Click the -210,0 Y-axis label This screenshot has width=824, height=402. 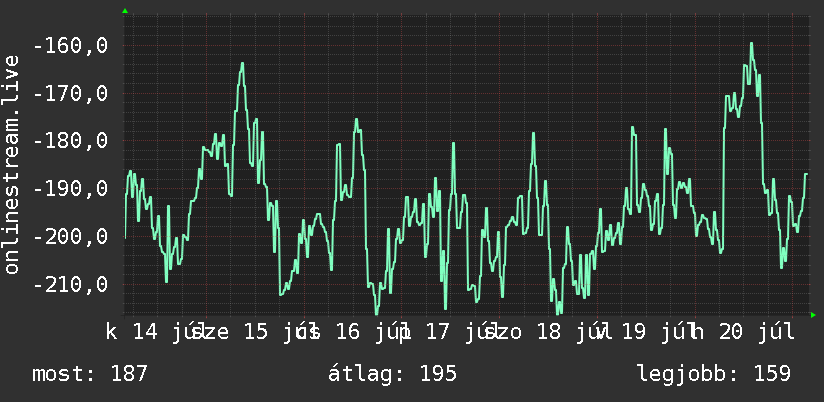pyautogui.click(x=70, y=284)
